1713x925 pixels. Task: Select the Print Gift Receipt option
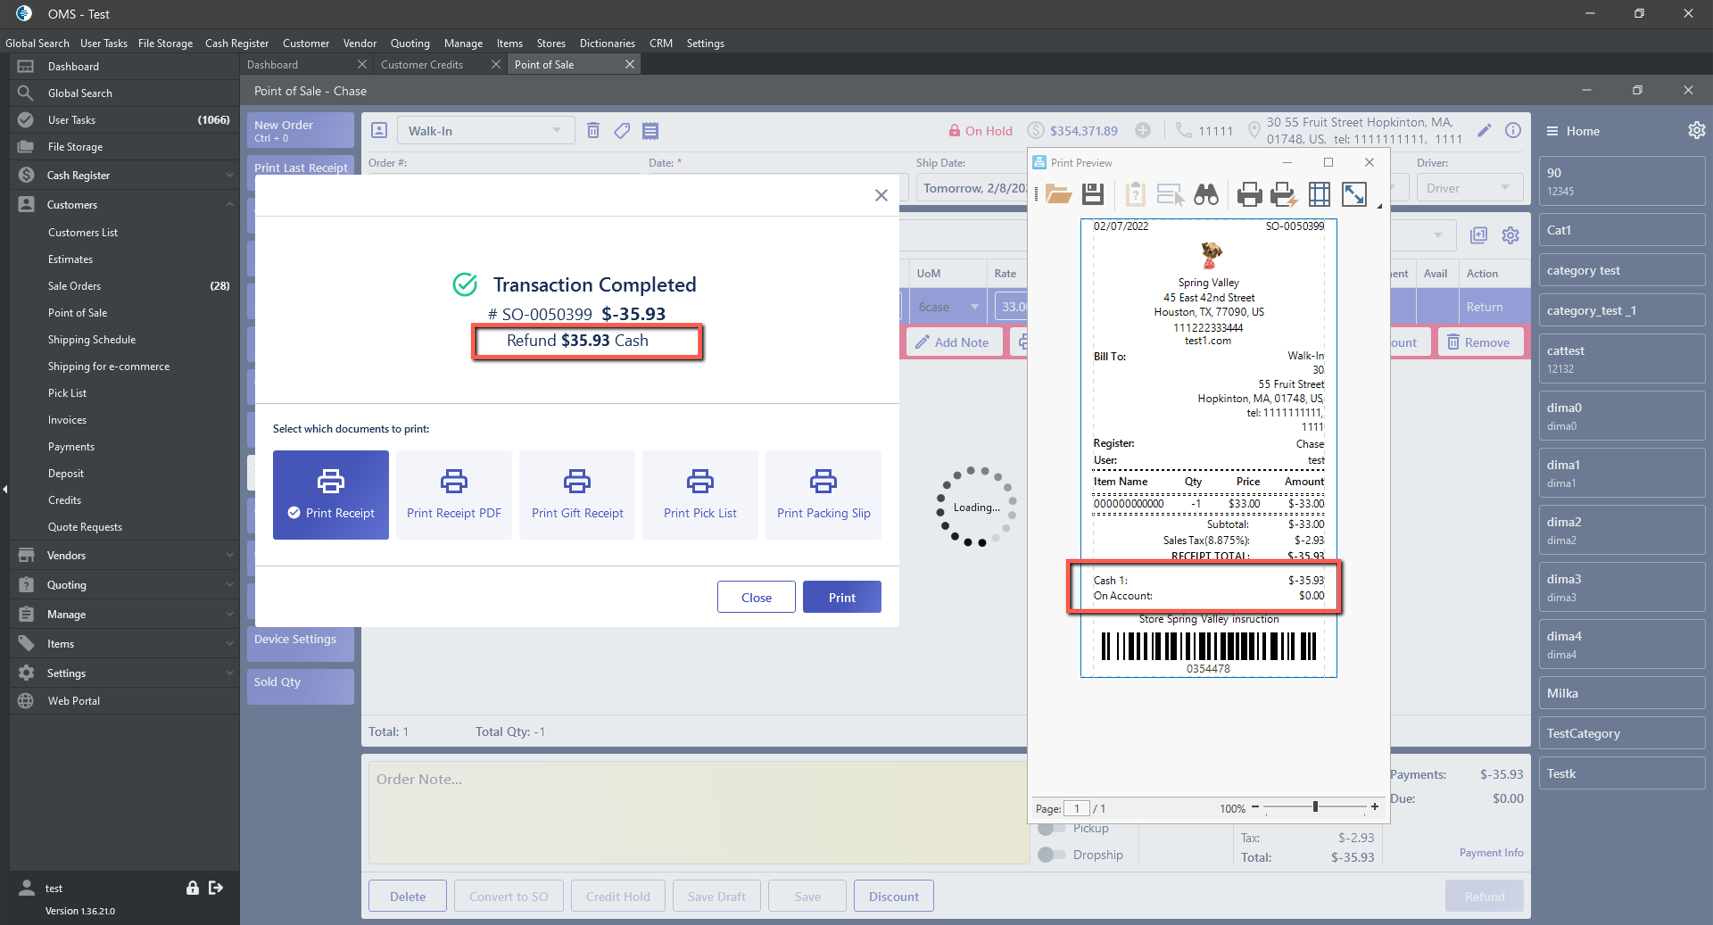(577, 494)
